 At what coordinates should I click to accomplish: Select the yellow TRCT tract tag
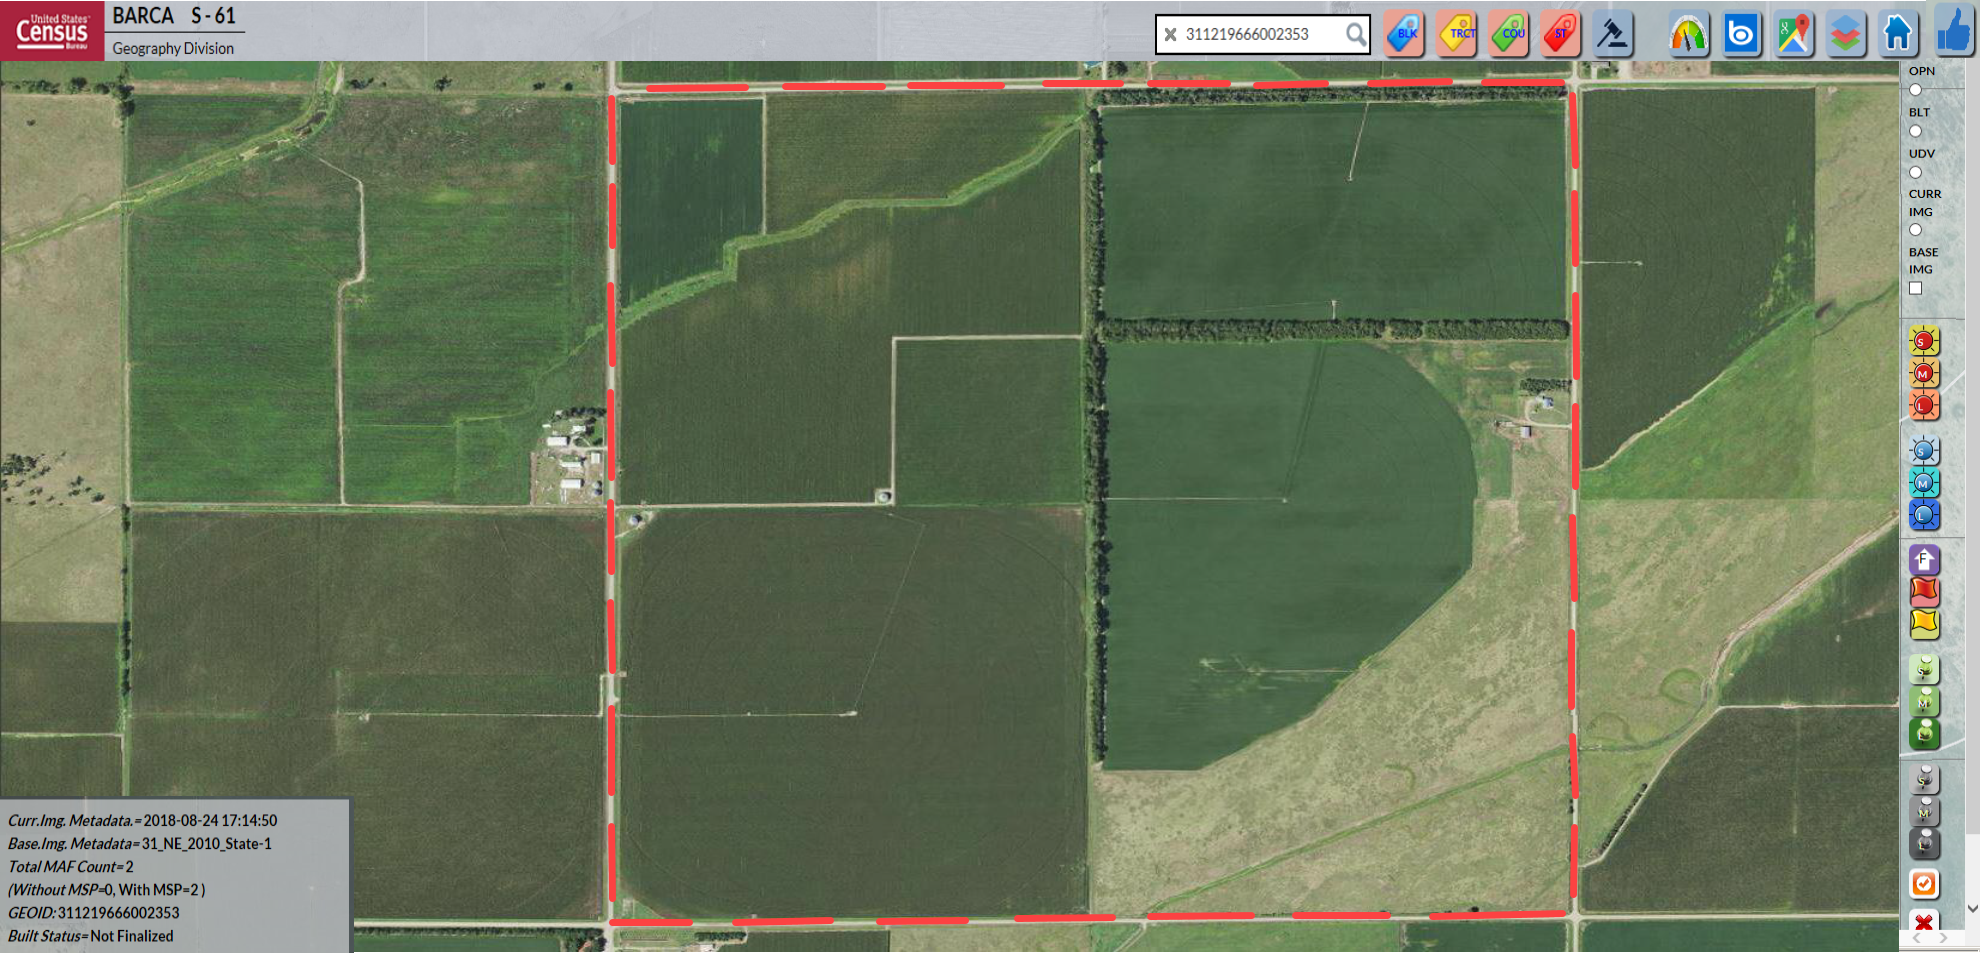point(1457,34)
